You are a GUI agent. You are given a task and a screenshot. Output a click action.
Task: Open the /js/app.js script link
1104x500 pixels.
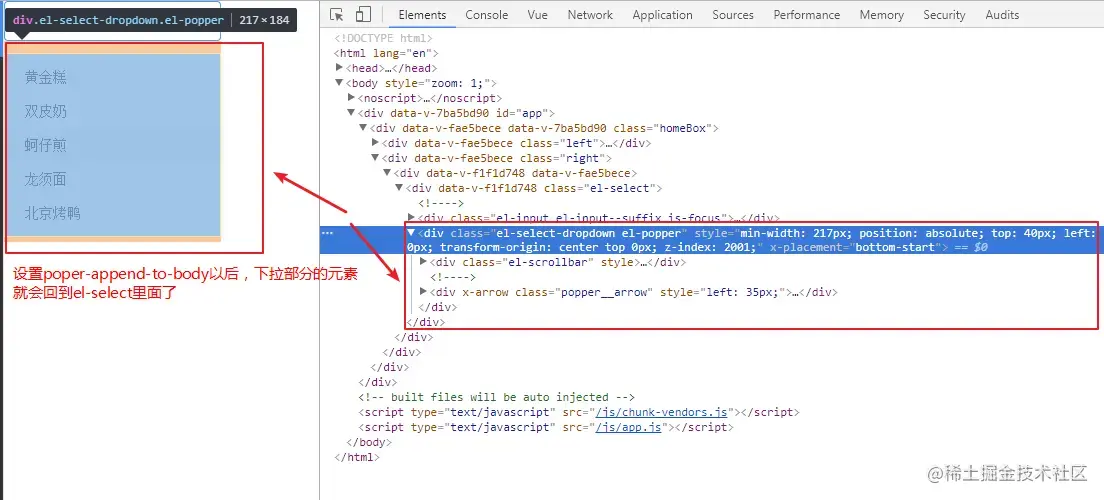[628, 427]
